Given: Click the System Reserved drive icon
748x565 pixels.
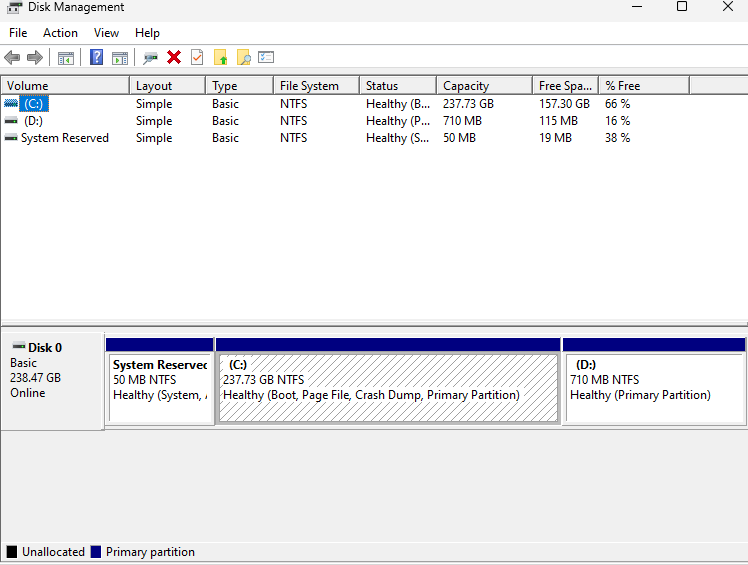Looking at the screenshot, I should 11,138.
